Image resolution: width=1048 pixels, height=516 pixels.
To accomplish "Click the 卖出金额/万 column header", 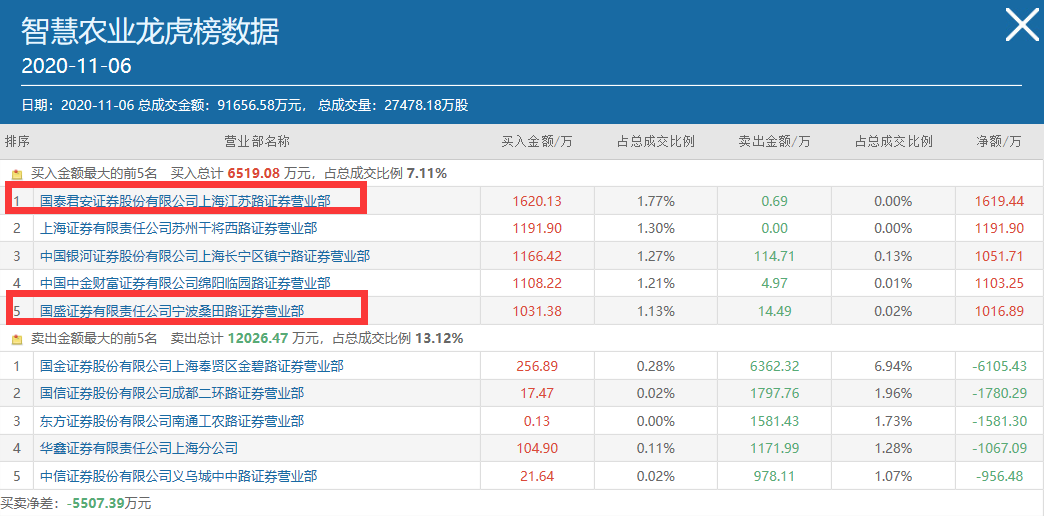I will pyautogui.click(x=774, y=142).
